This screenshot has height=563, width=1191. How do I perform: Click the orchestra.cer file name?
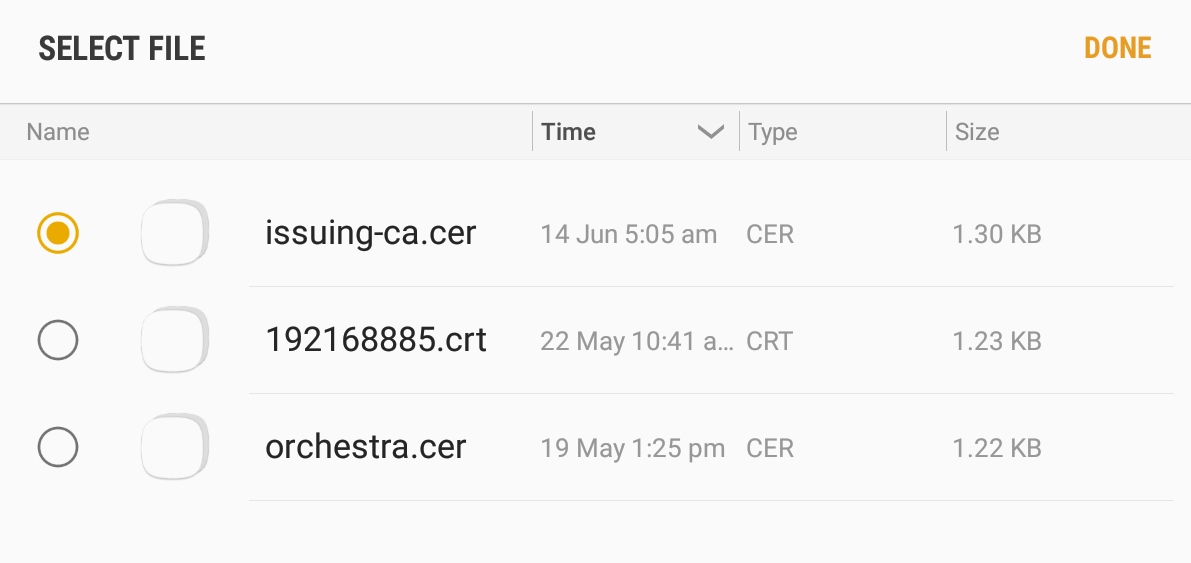pyautogui.click(x=366, y=447)
